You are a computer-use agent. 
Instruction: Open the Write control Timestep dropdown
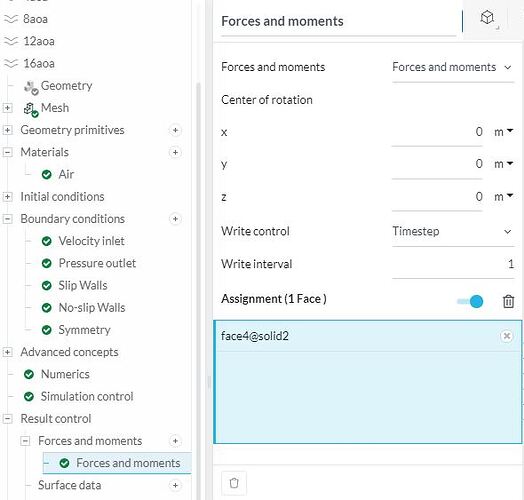point(453,231)
